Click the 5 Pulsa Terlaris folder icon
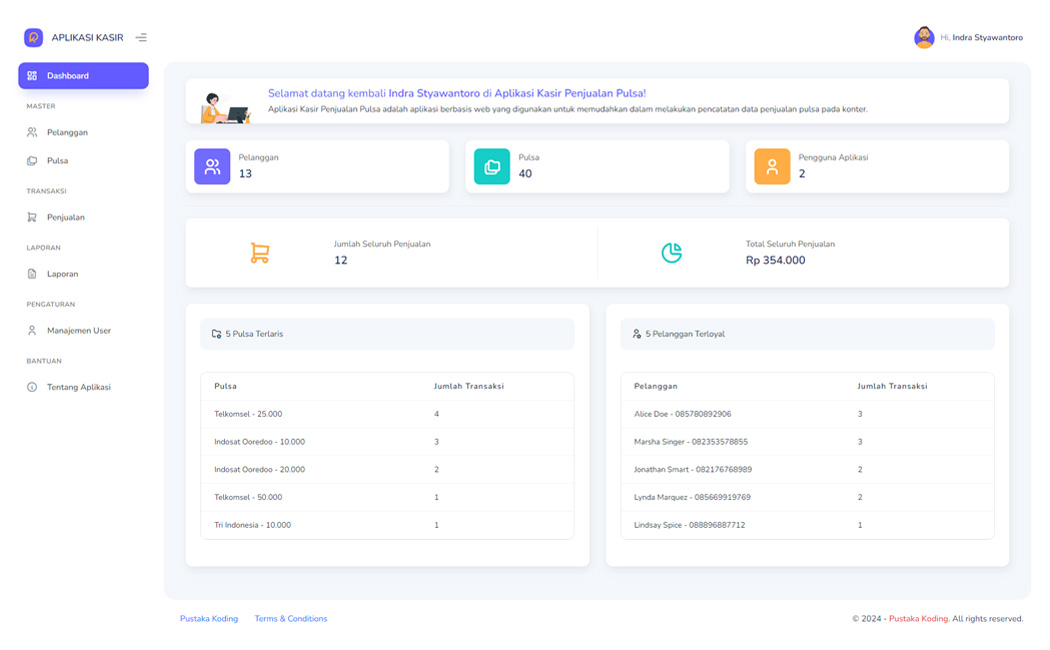1050x650 pixels. pos(217,334)
